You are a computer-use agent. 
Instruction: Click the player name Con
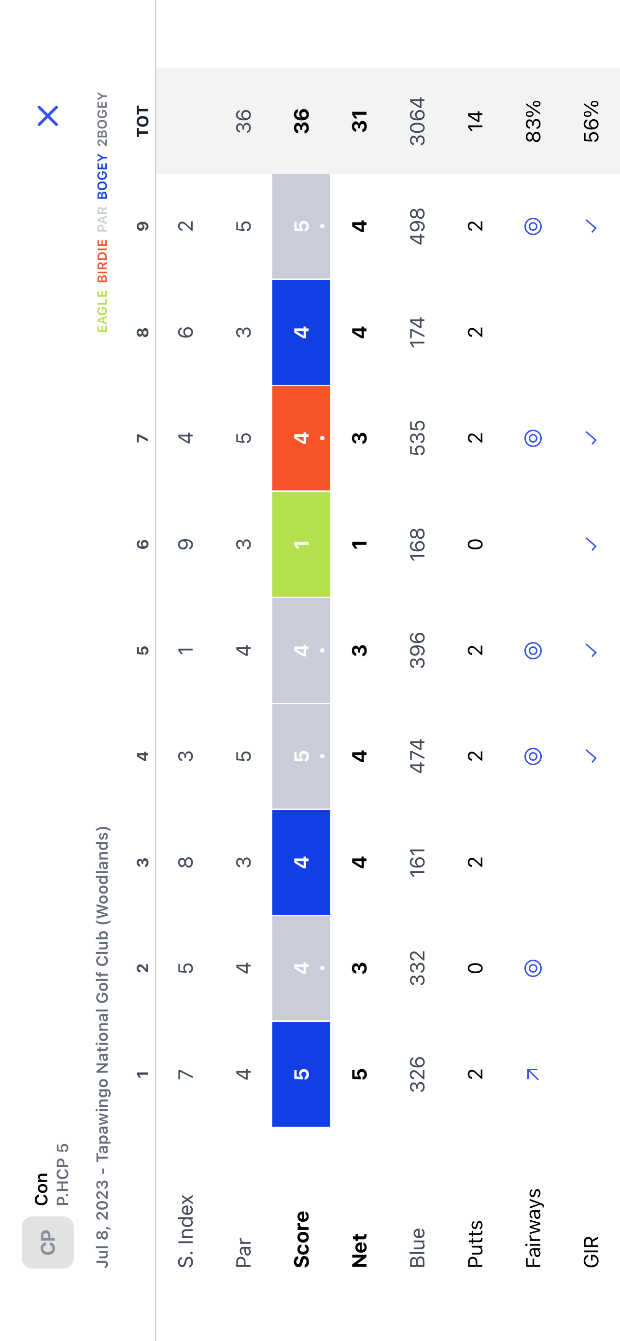point(41,1189)
